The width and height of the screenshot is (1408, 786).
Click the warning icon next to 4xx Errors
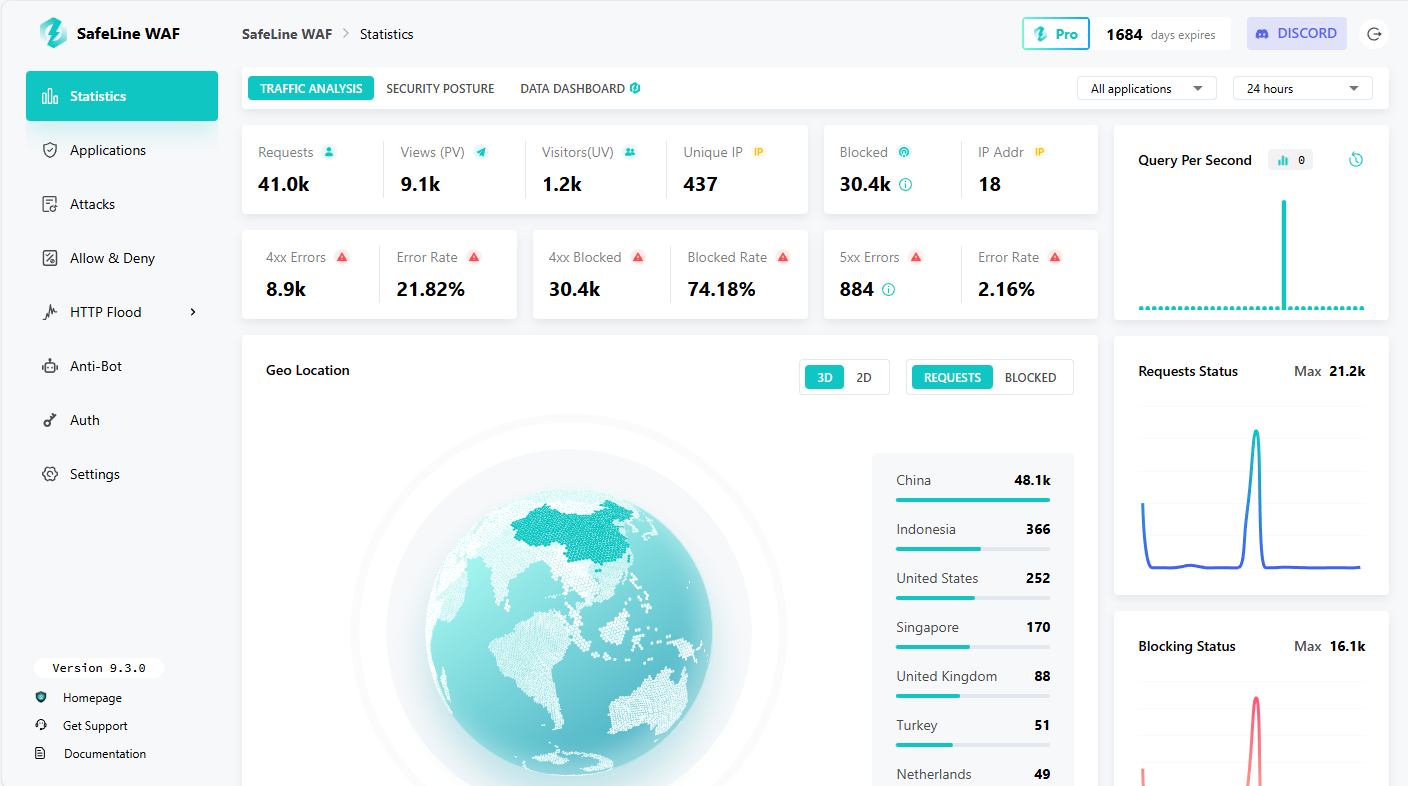pos(342,257)
